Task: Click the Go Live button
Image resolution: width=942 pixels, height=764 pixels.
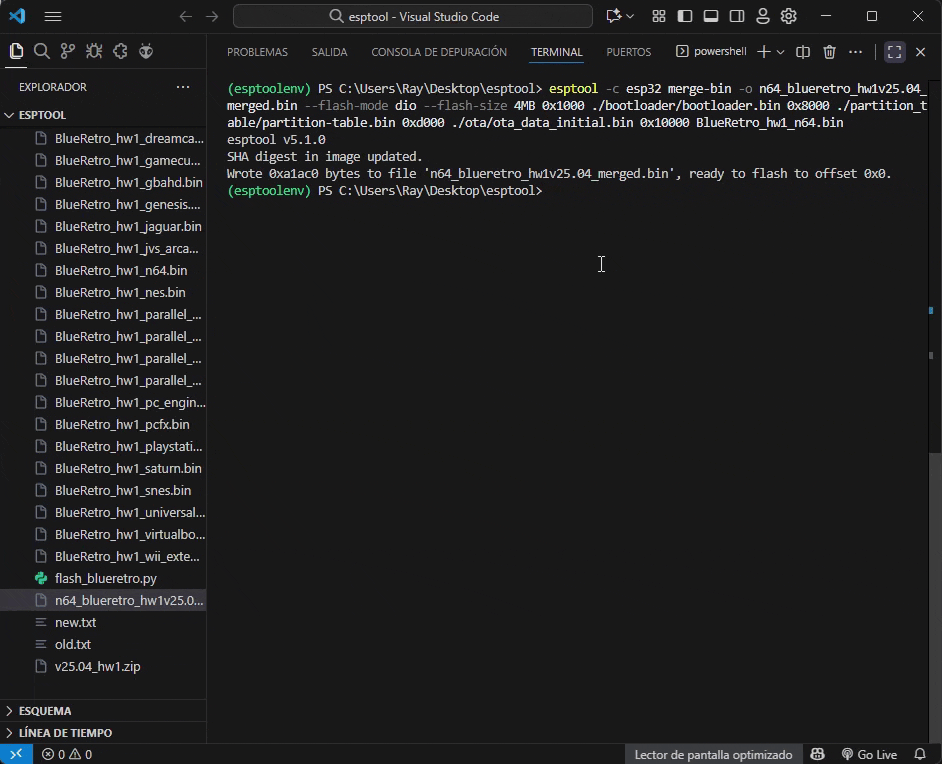Action: (869, 754)
